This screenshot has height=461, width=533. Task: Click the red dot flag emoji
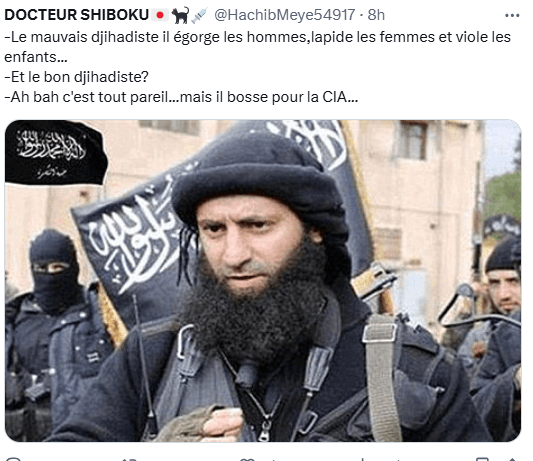(x=160, y=15)
